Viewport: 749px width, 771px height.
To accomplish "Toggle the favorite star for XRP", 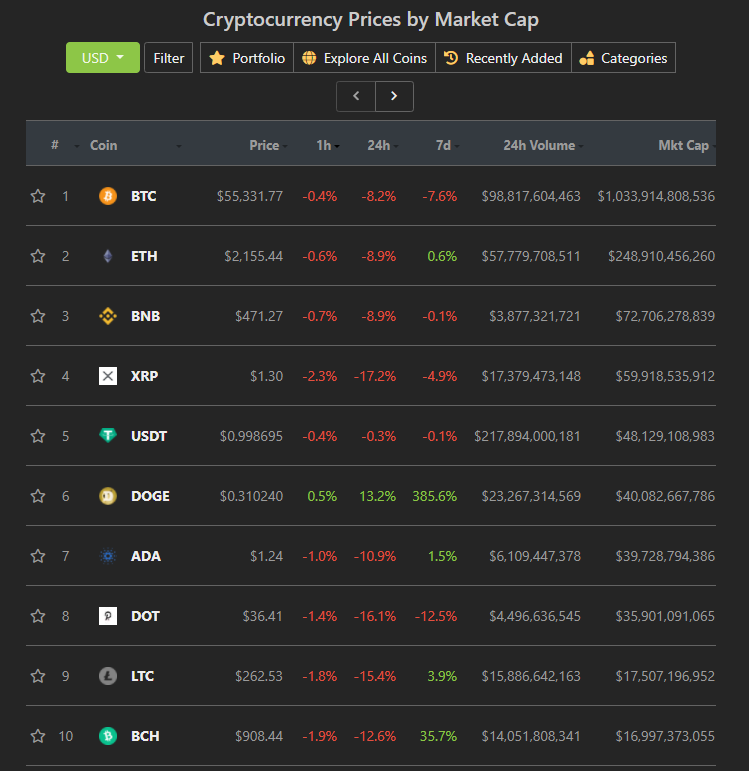I will coord(38,376).
